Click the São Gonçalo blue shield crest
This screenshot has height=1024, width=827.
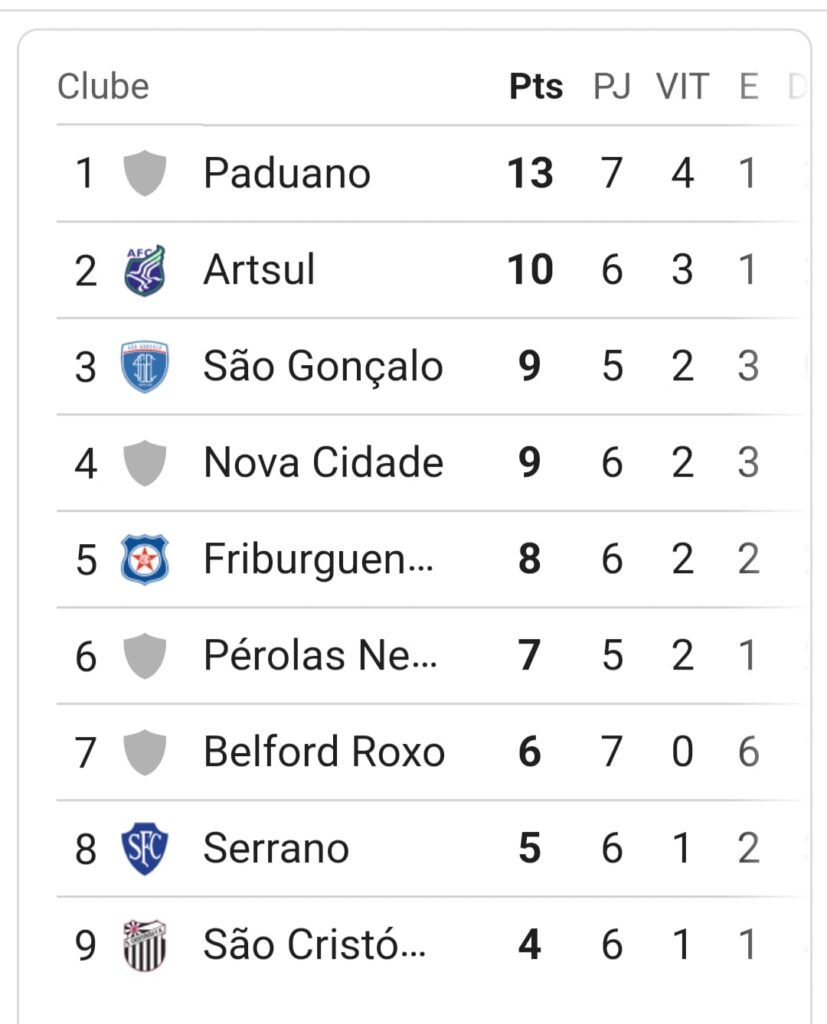[x=144, y=366]
